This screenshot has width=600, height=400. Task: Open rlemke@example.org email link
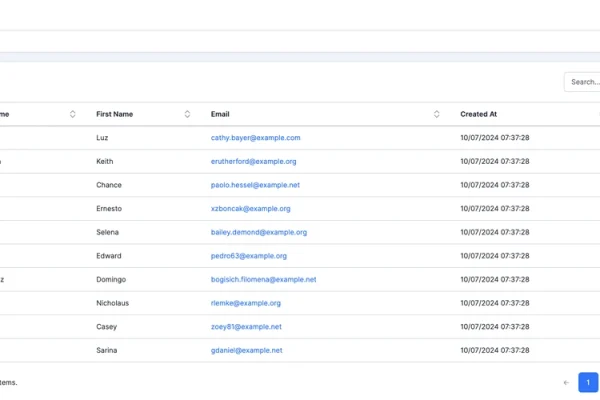pyautogui.click(x=246, y=303)
